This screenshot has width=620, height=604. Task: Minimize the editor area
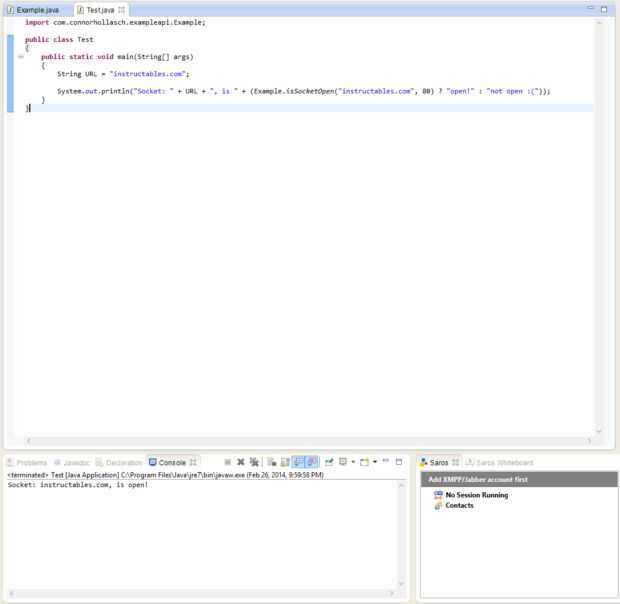tap(590, 8)
